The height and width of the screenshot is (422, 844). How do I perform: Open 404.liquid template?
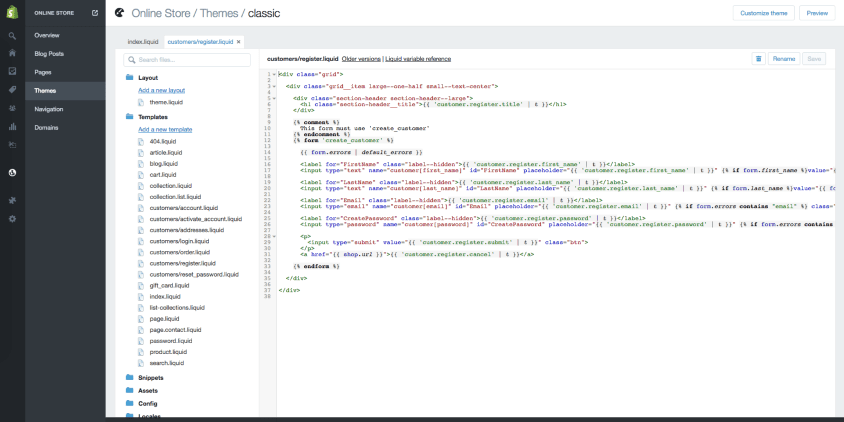point(163,141)
